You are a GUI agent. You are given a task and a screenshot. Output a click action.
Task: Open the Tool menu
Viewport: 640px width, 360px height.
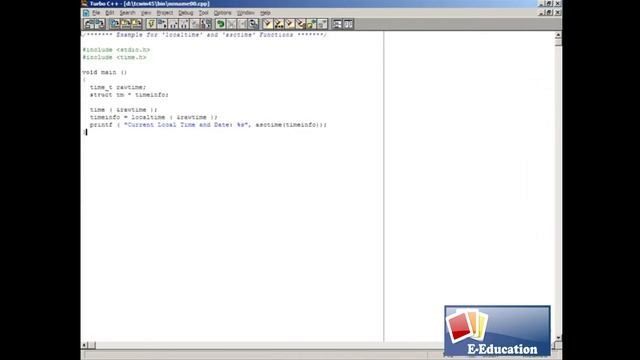pos(203,13)
